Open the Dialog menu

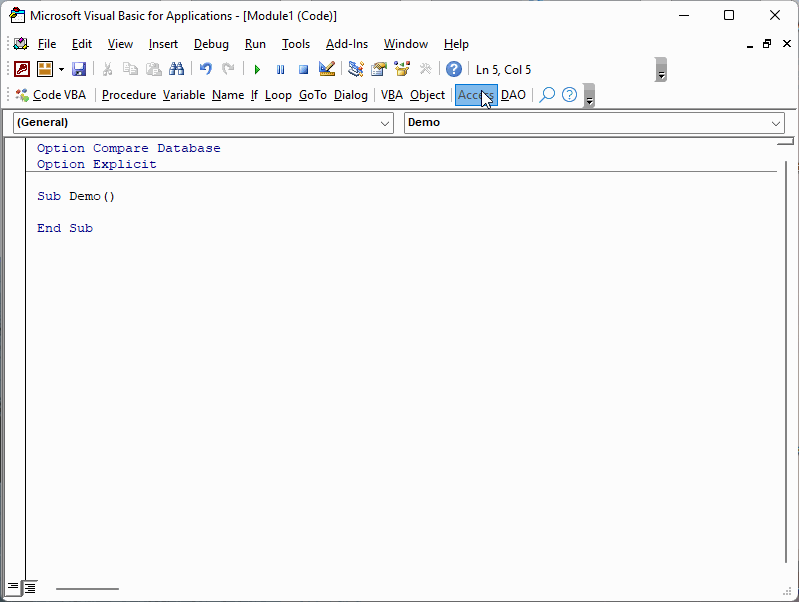click(351, 95)
